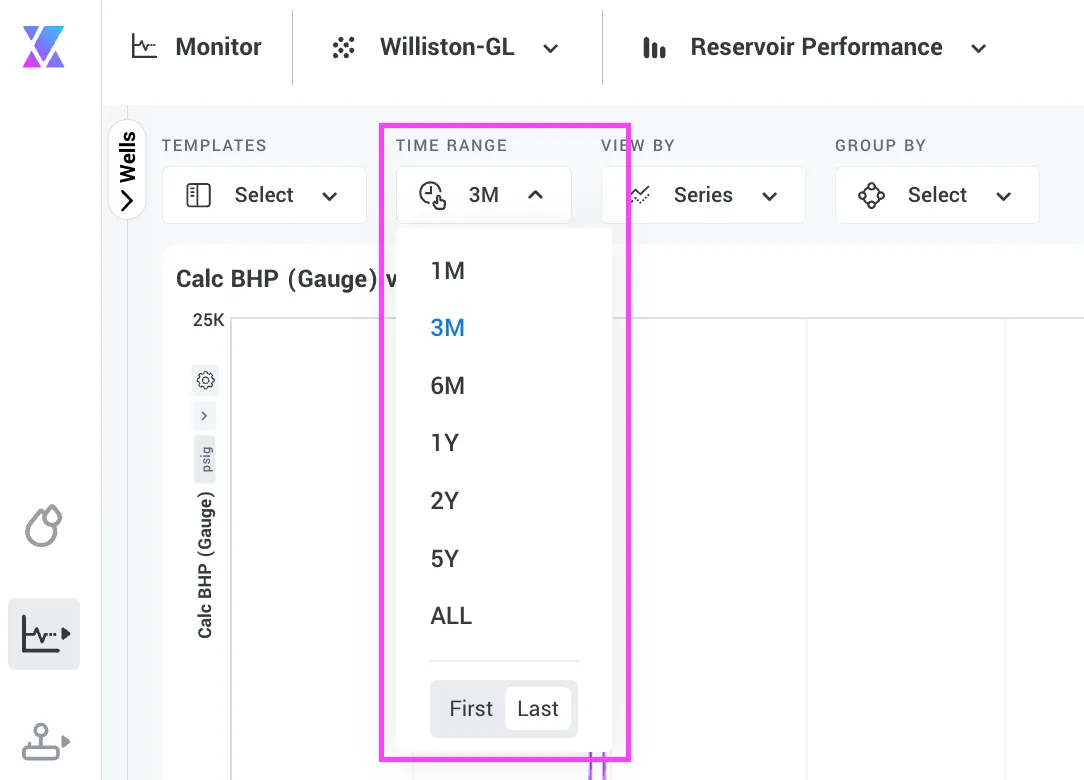Open the View By Series dropdown
1084x780 pixels.
click(x=704, y=195)
